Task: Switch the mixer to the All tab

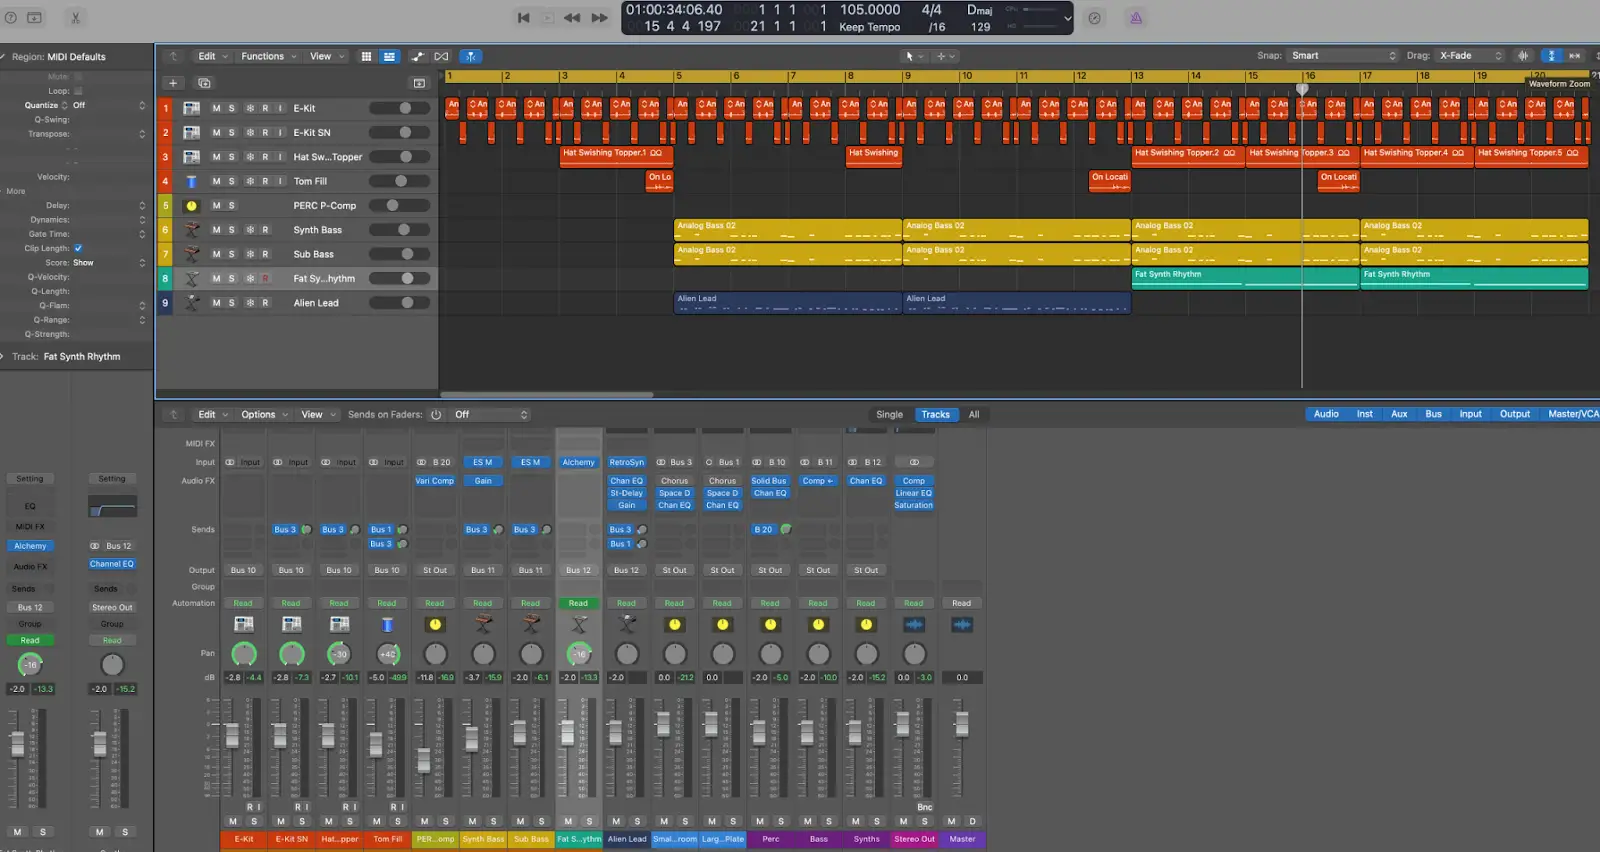Action: (x=973, y=415)
